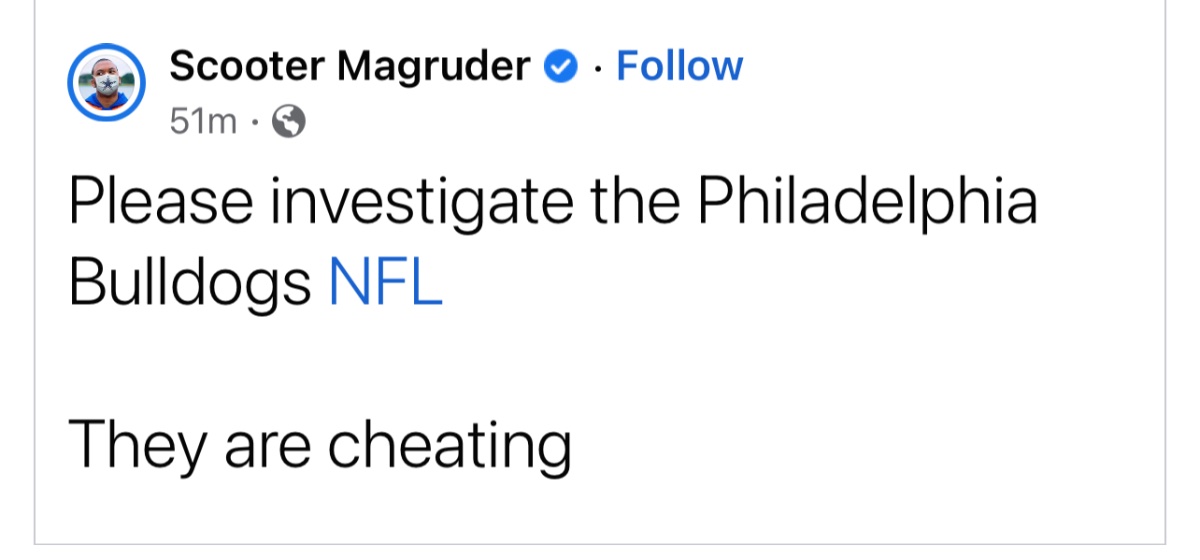
Task: Click the Scooter first name in header
Action: [x=247, y=67]
